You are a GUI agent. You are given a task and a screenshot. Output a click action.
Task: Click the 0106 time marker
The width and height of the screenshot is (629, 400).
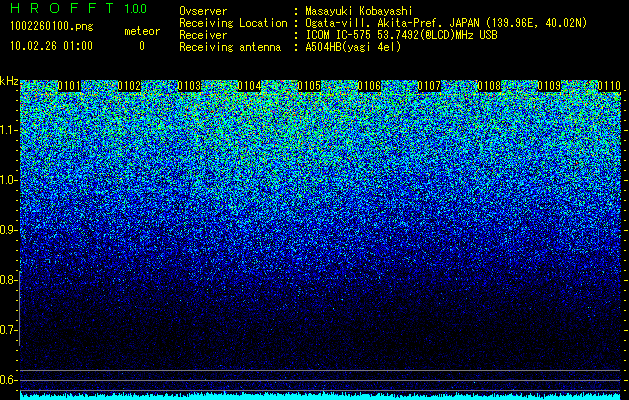(x=369, y=86)
